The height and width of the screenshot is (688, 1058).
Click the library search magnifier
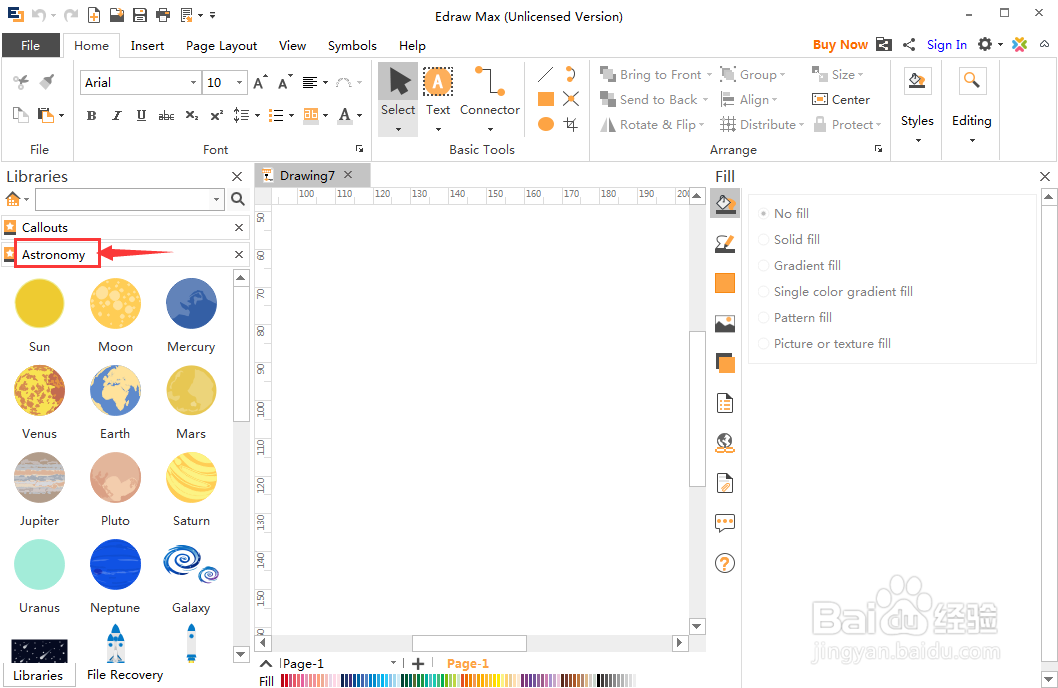[x=238, y=199]
